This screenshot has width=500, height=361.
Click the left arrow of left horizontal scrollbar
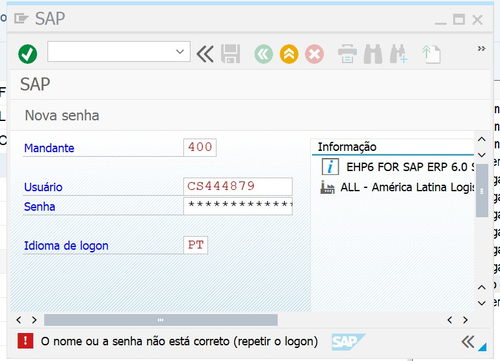(19, 320)
